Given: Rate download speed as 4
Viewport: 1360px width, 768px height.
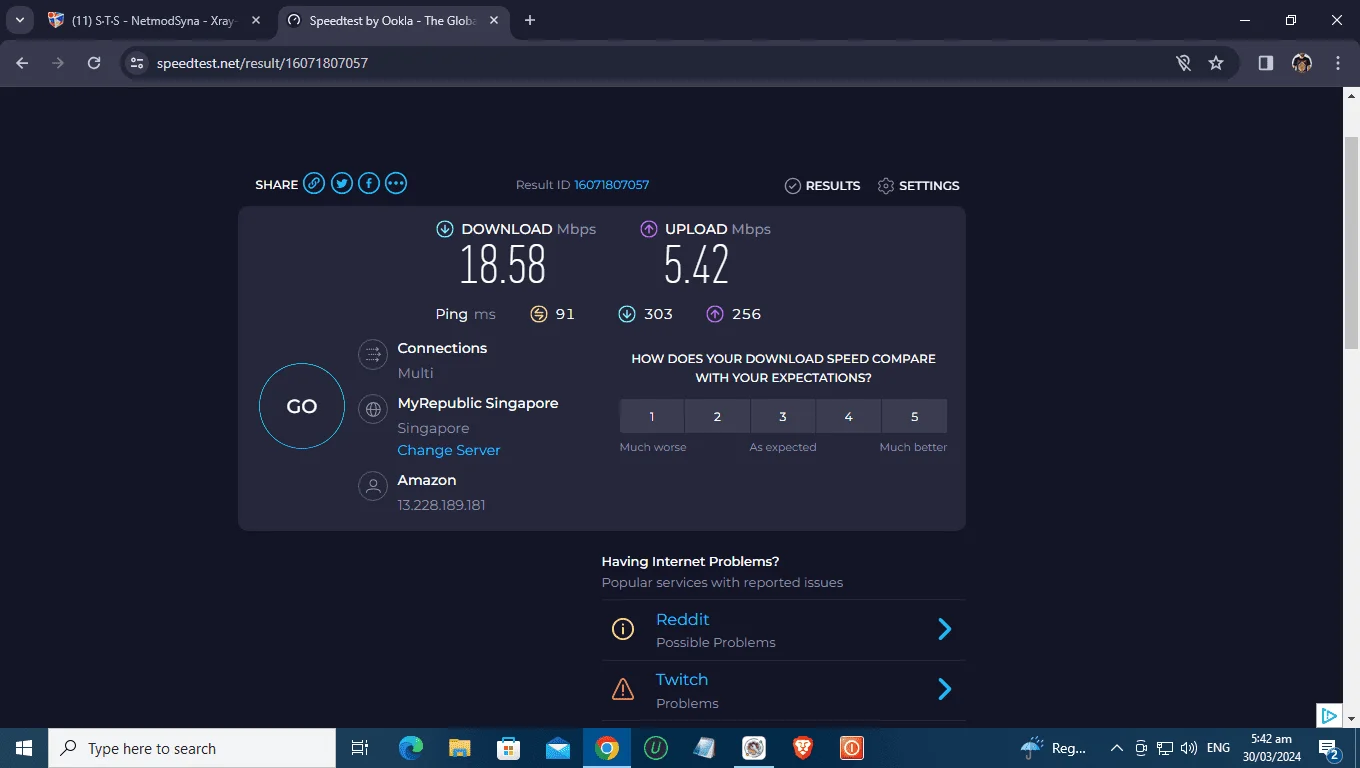Looking at the screenshot, I should pos(848,416).
